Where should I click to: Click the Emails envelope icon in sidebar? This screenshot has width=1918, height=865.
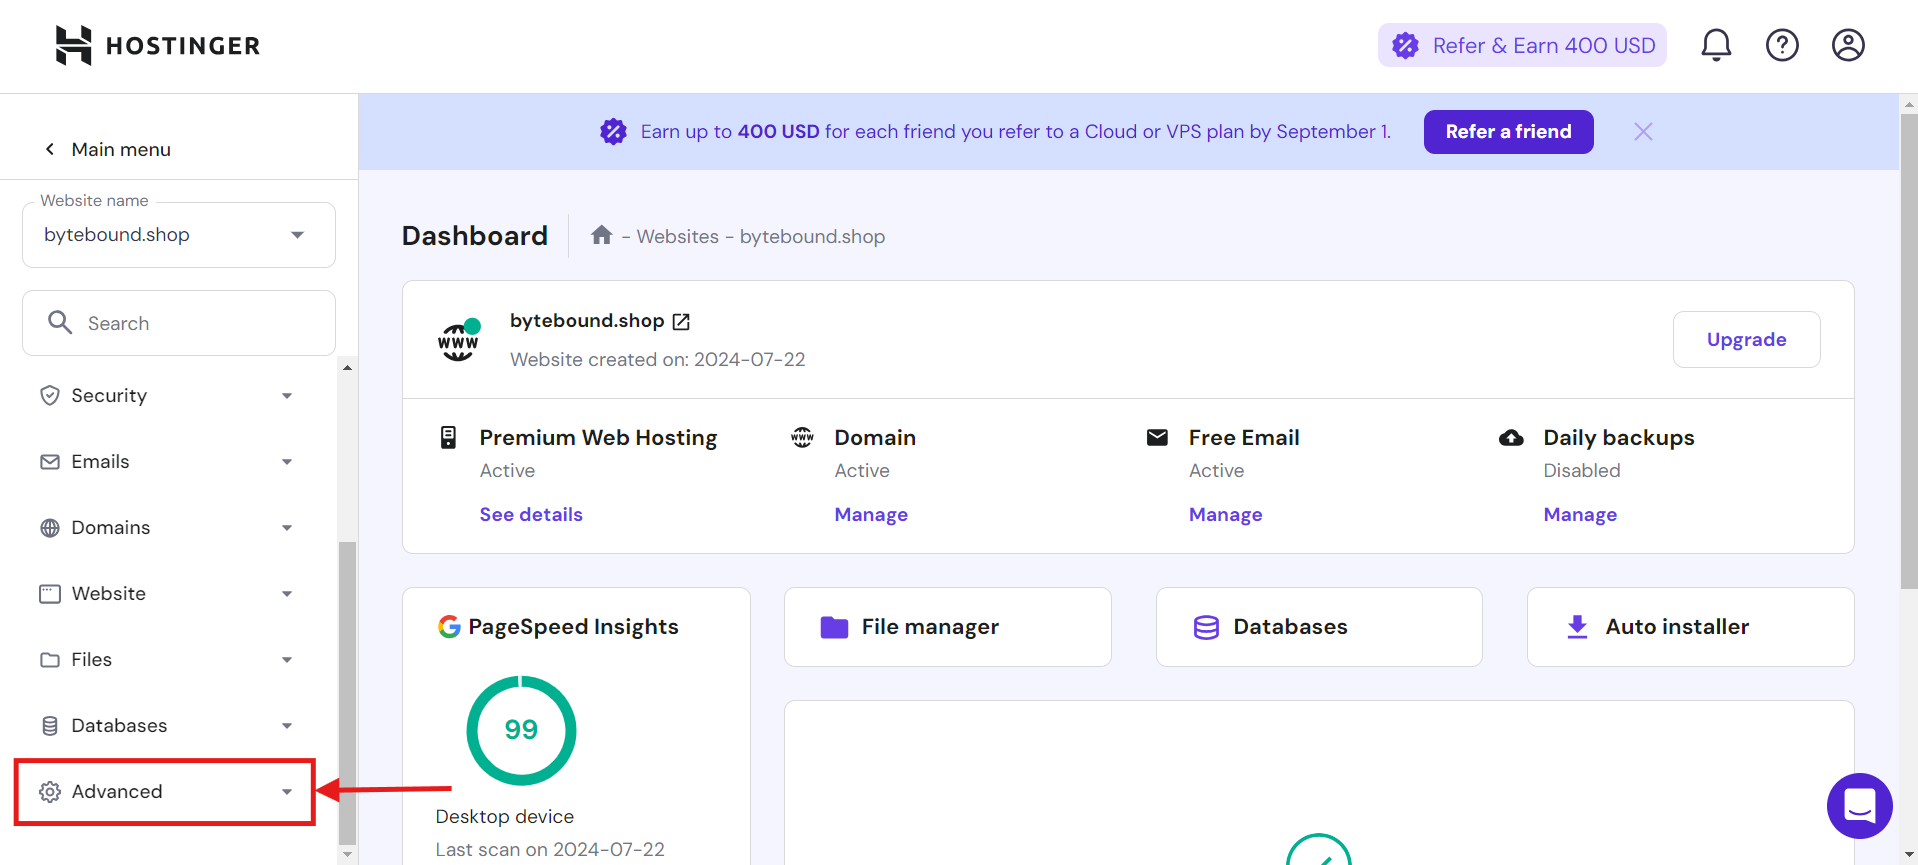[x=50, y=462]
